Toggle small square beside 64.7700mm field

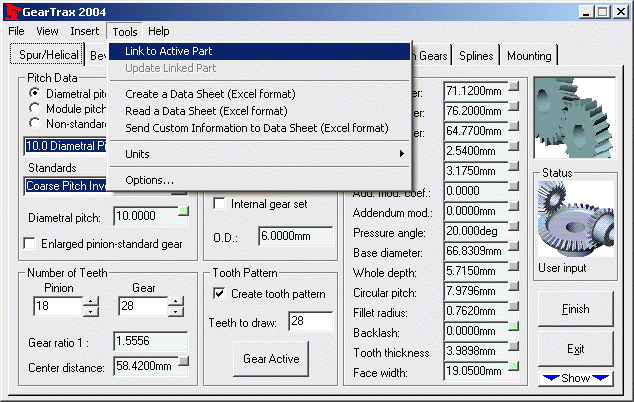[514, 126]
